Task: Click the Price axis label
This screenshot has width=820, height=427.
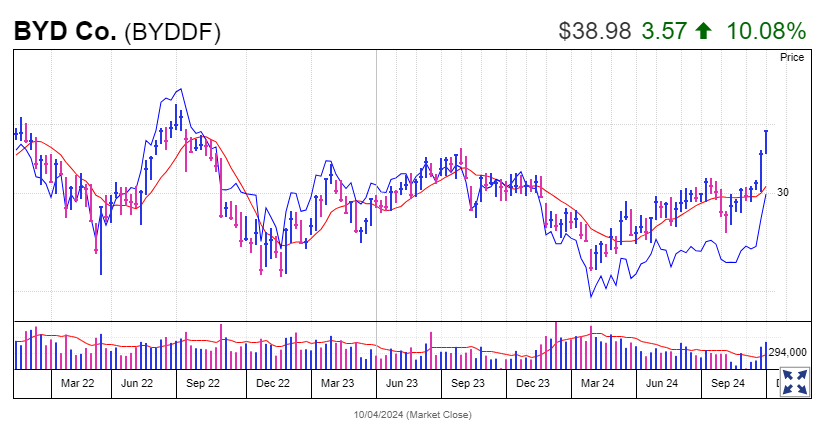Action: pos(792,57)
